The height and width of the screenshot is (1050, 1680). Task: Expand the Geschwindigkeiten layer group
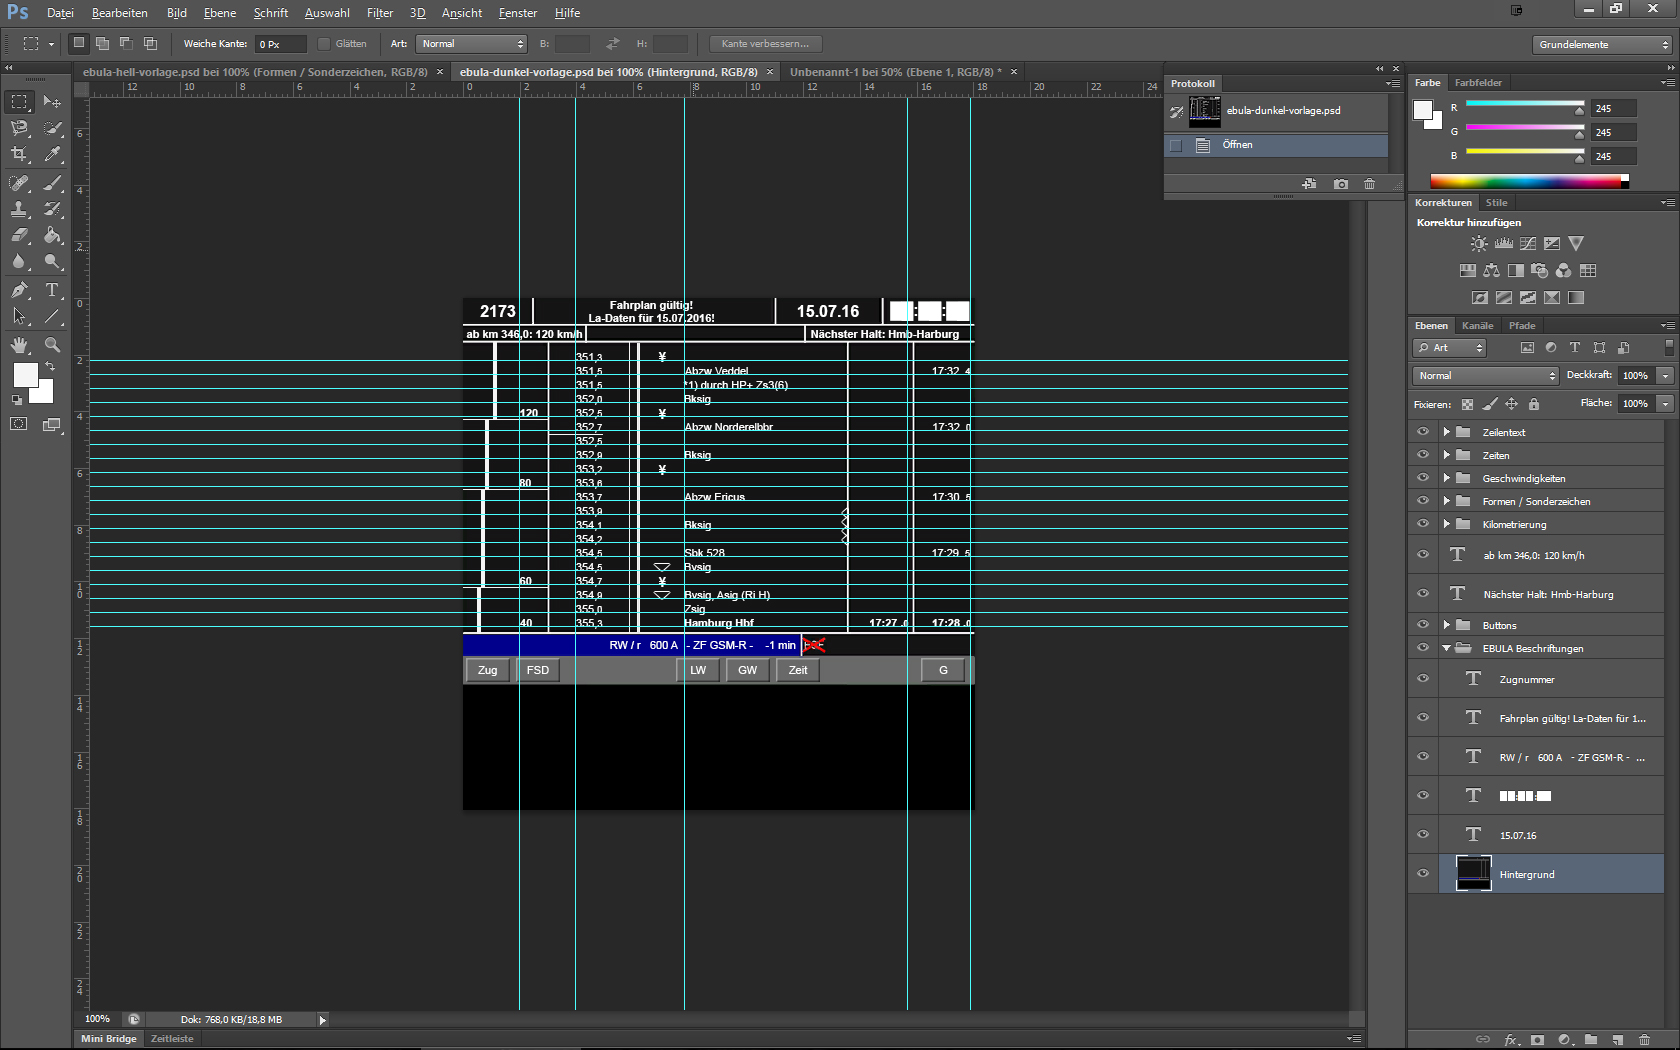[x=1446, y=478]
